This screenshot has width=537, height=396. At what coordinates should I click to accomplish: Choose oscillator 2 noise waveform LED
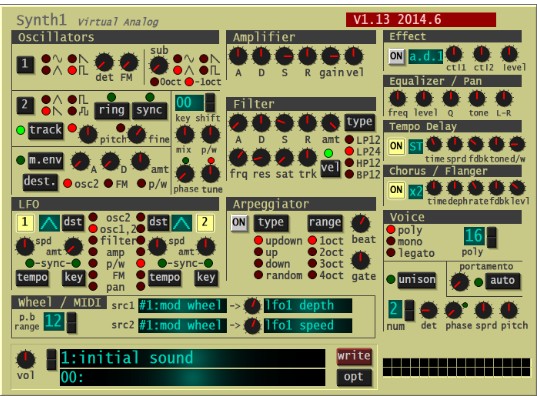point(72,111)
